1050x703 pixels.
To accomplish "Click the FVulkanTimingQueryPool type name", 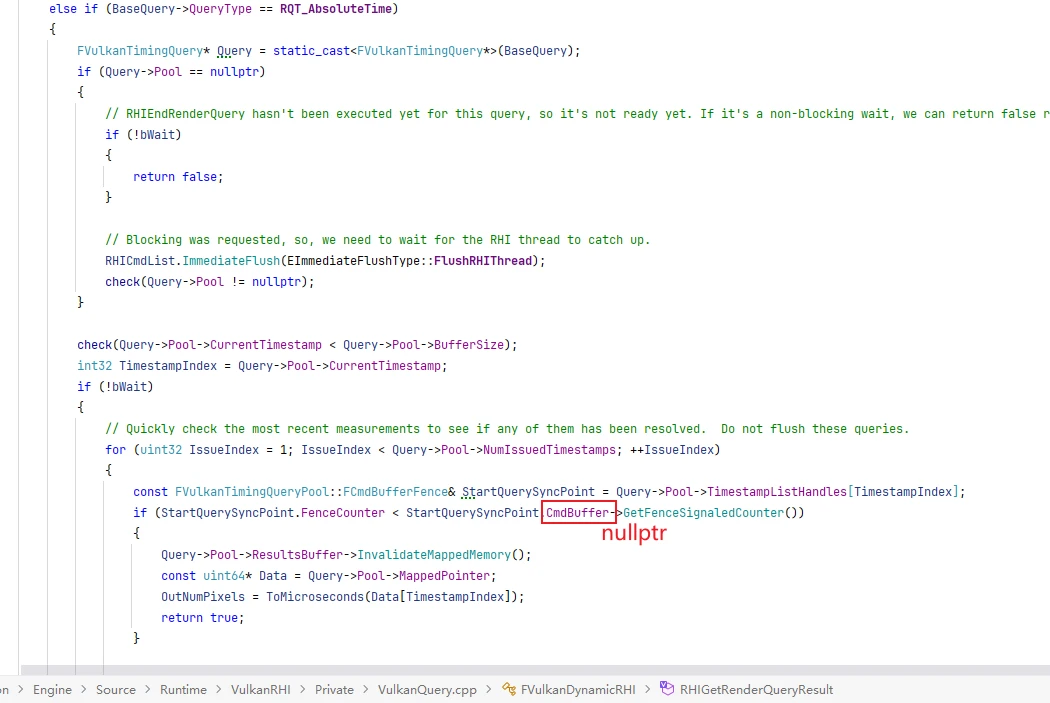I will click(252, 492).
